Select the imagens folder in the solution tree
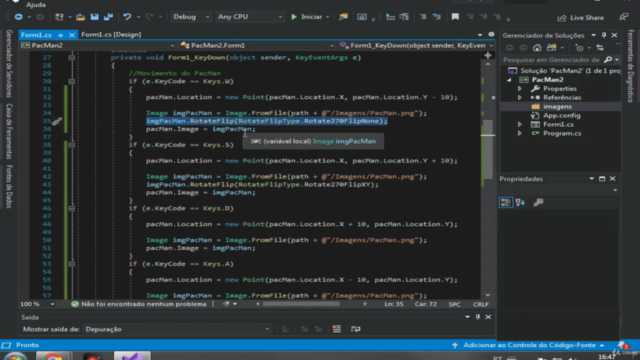 (x=557, y=107)
